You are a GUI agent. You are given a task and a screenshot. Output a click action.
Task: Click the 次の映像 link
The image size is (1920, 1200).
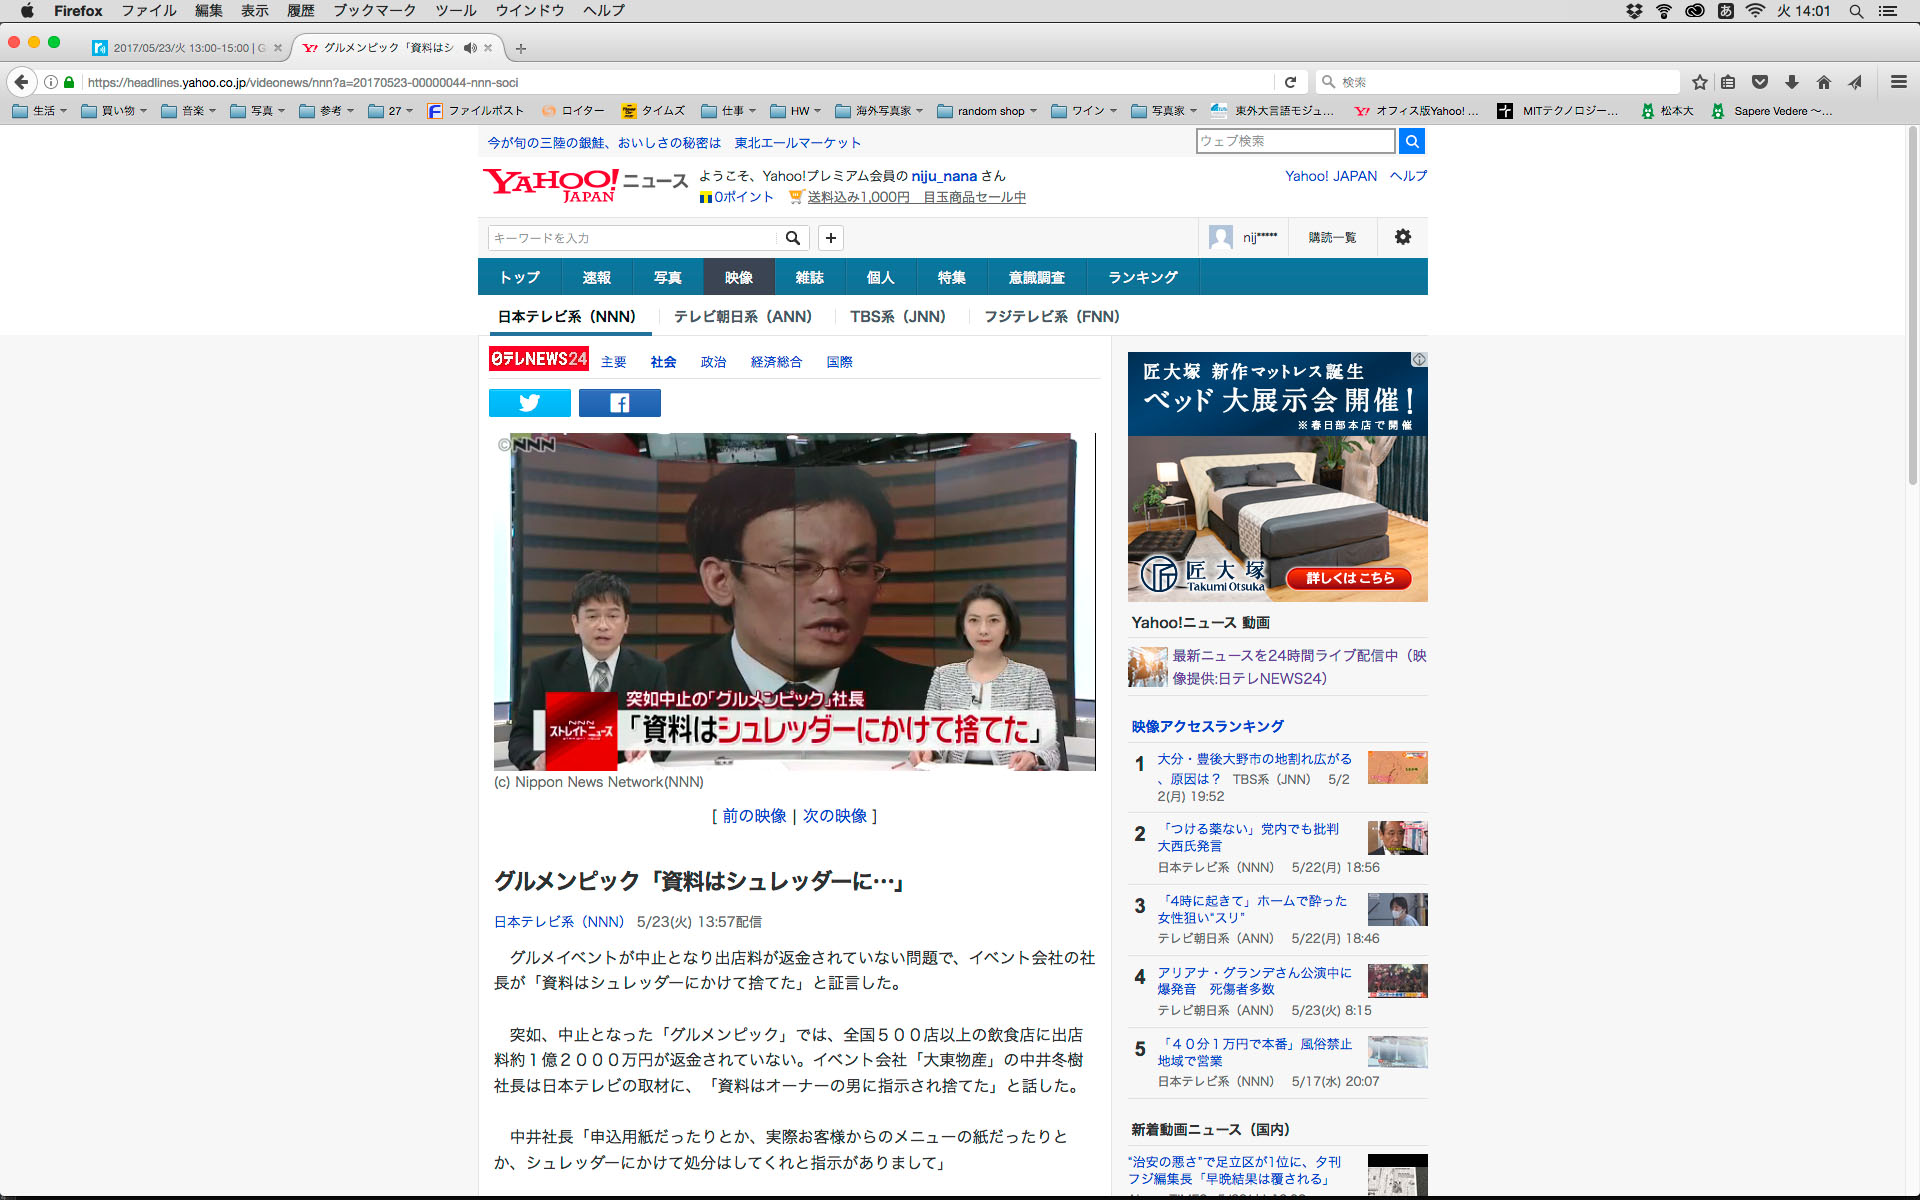coord(834,816)
